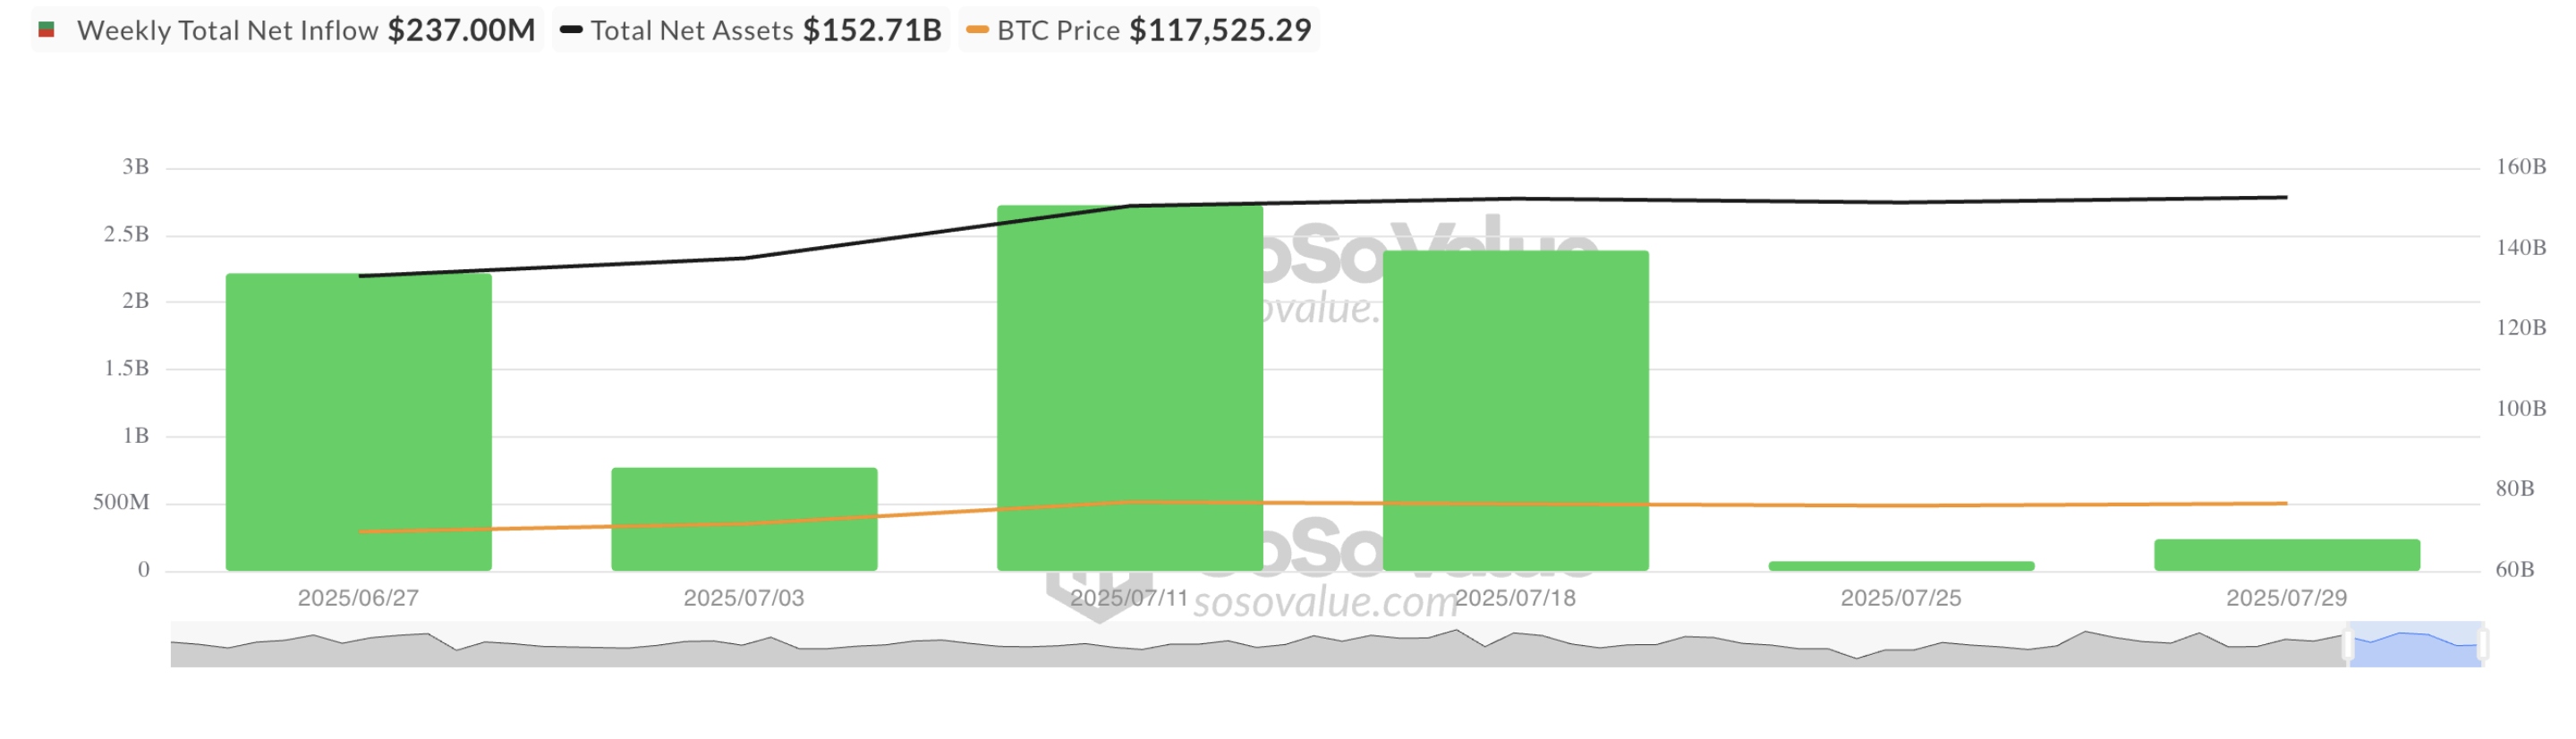
Task: Click the 2025/07/29 date axis label
Action: point(2286,598)
